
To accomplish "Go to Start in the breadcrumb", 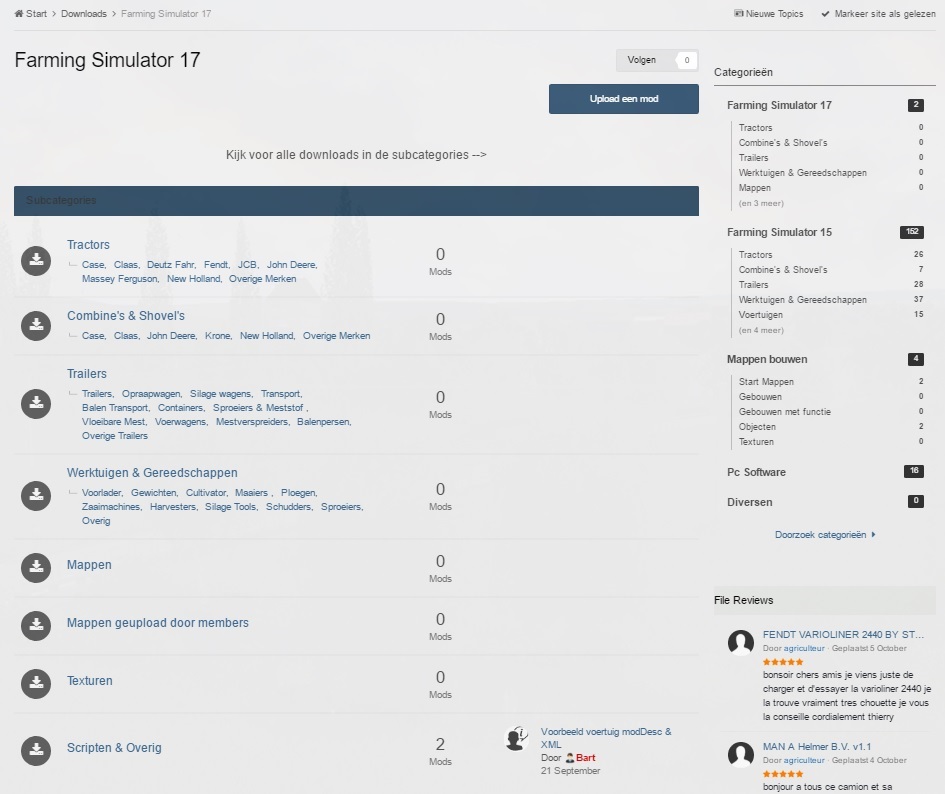I will tap(36, 13).
